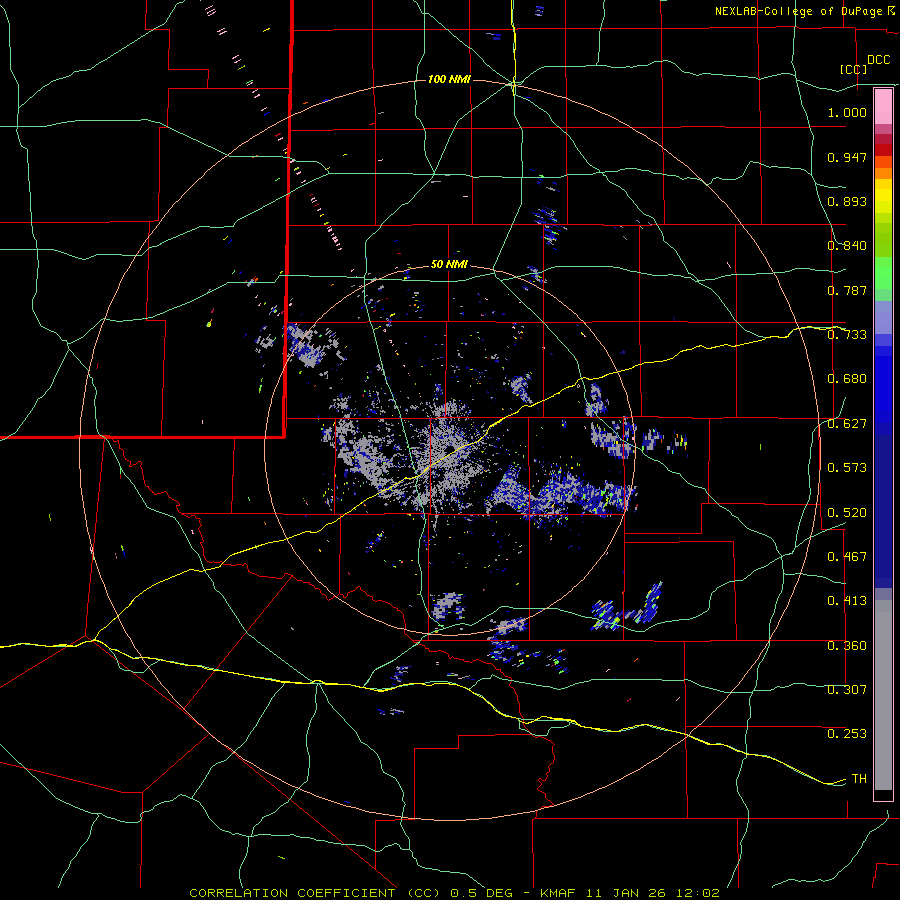900x900 pixels.
Task: Pick the bright green segment of color bar
Action: pyautogui.click(x=883, y=273)
